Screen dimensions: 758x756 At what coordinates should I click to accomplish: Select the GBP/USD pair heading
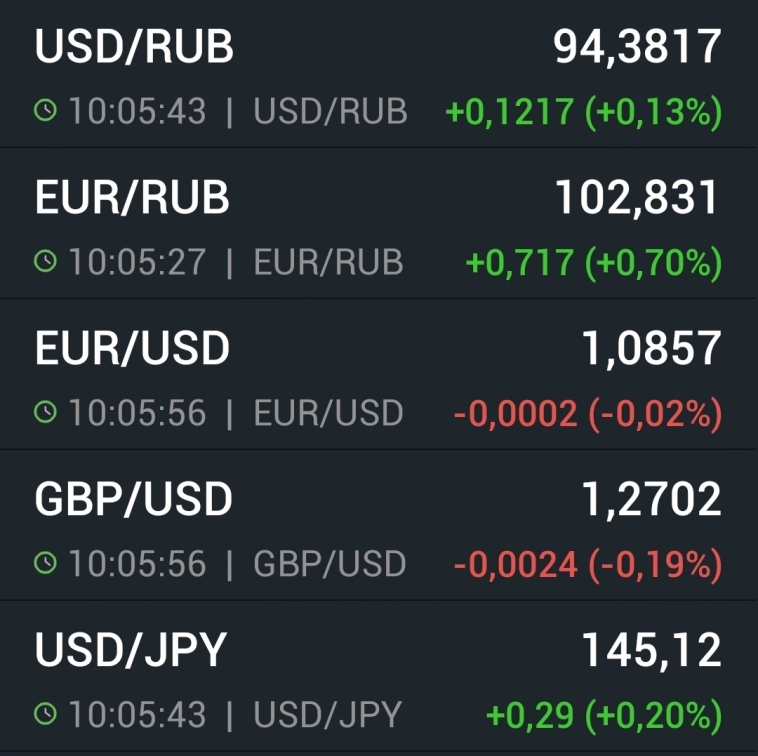pyautogui.click(x=133, y=499)
